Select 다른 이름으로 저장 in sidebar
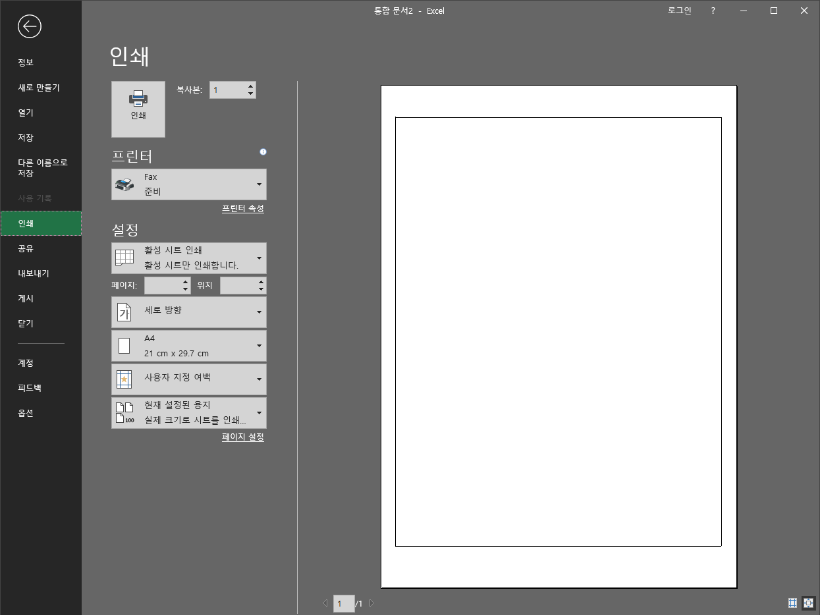820x615 pixels. tap(41, 167)
